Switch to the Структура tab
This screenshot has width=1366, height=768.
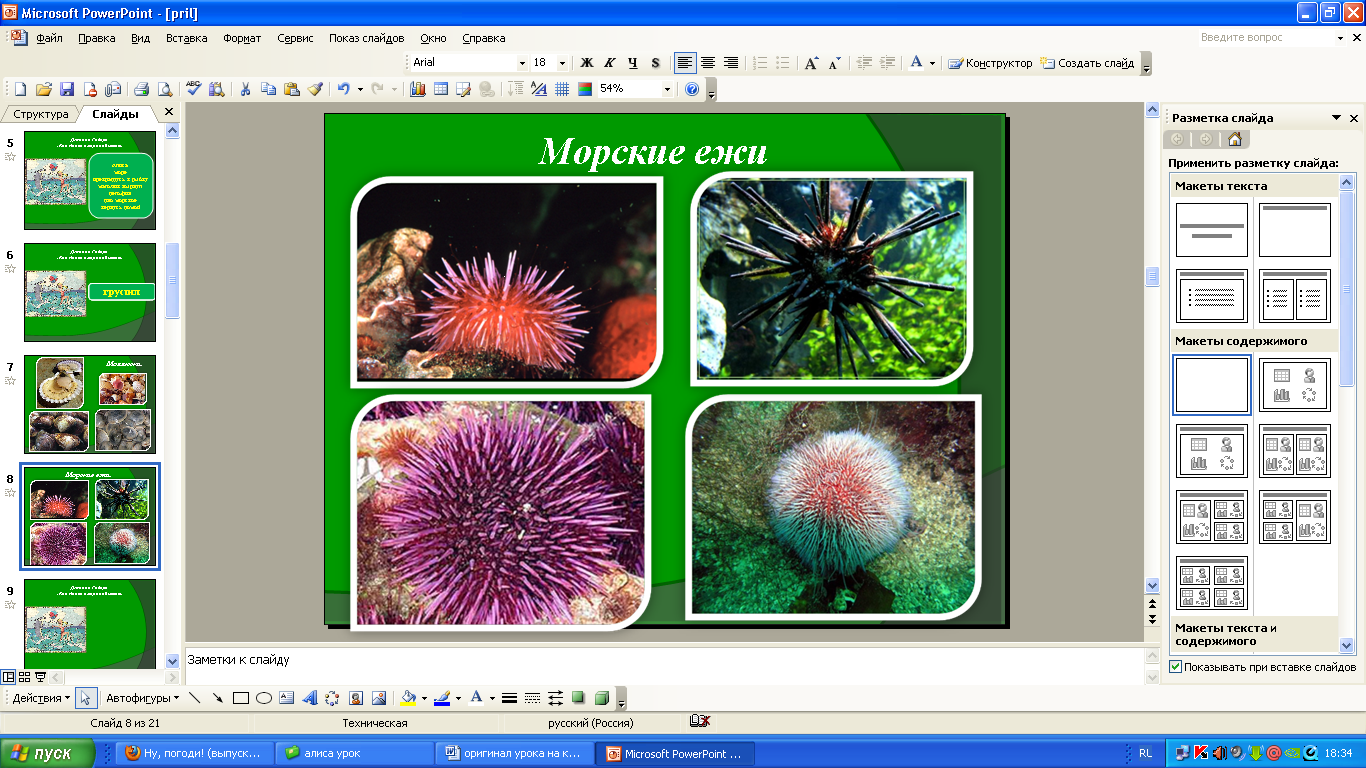pyautogui.click(x=41, y=114)
